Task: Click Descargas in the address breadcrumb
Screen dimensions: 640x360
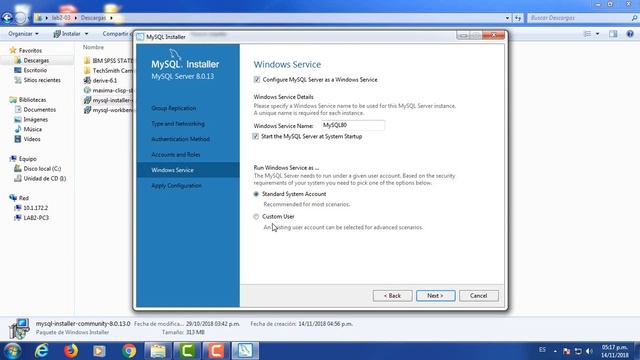Action: coord(93,18)
